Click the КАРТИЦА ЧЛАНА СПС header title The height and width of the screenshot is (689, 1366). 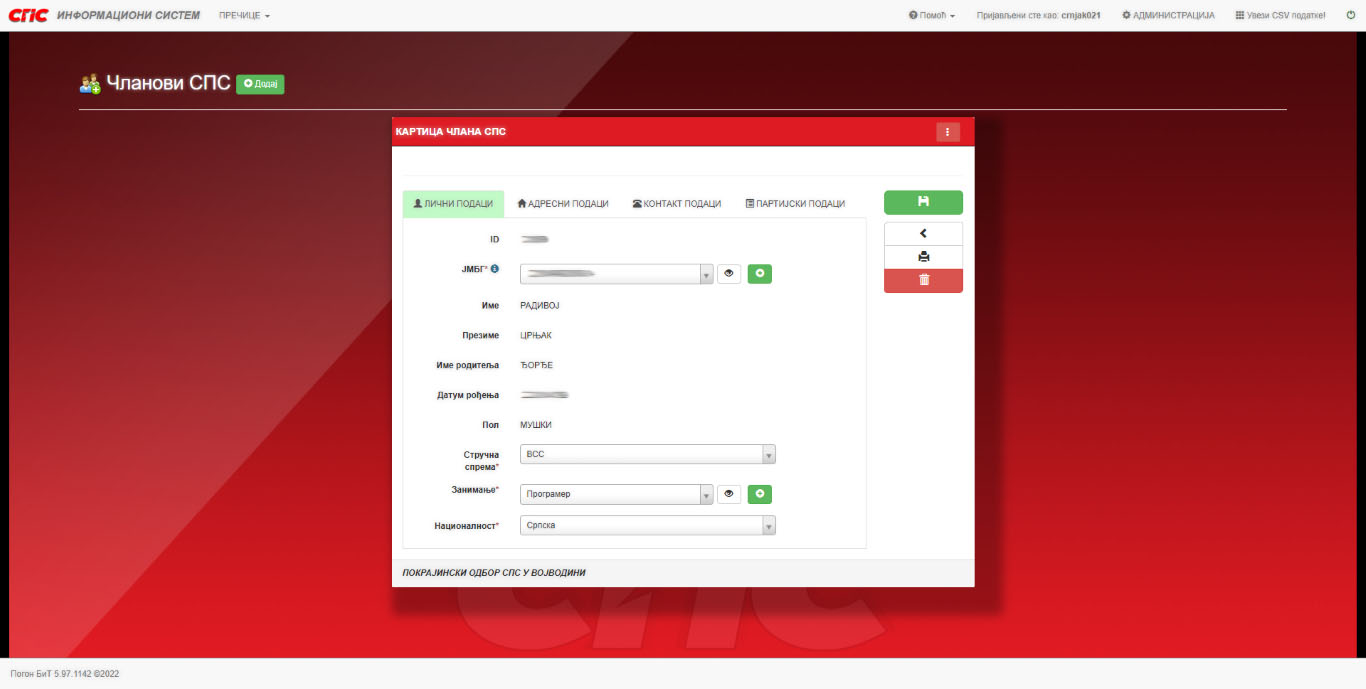(451, 132)
